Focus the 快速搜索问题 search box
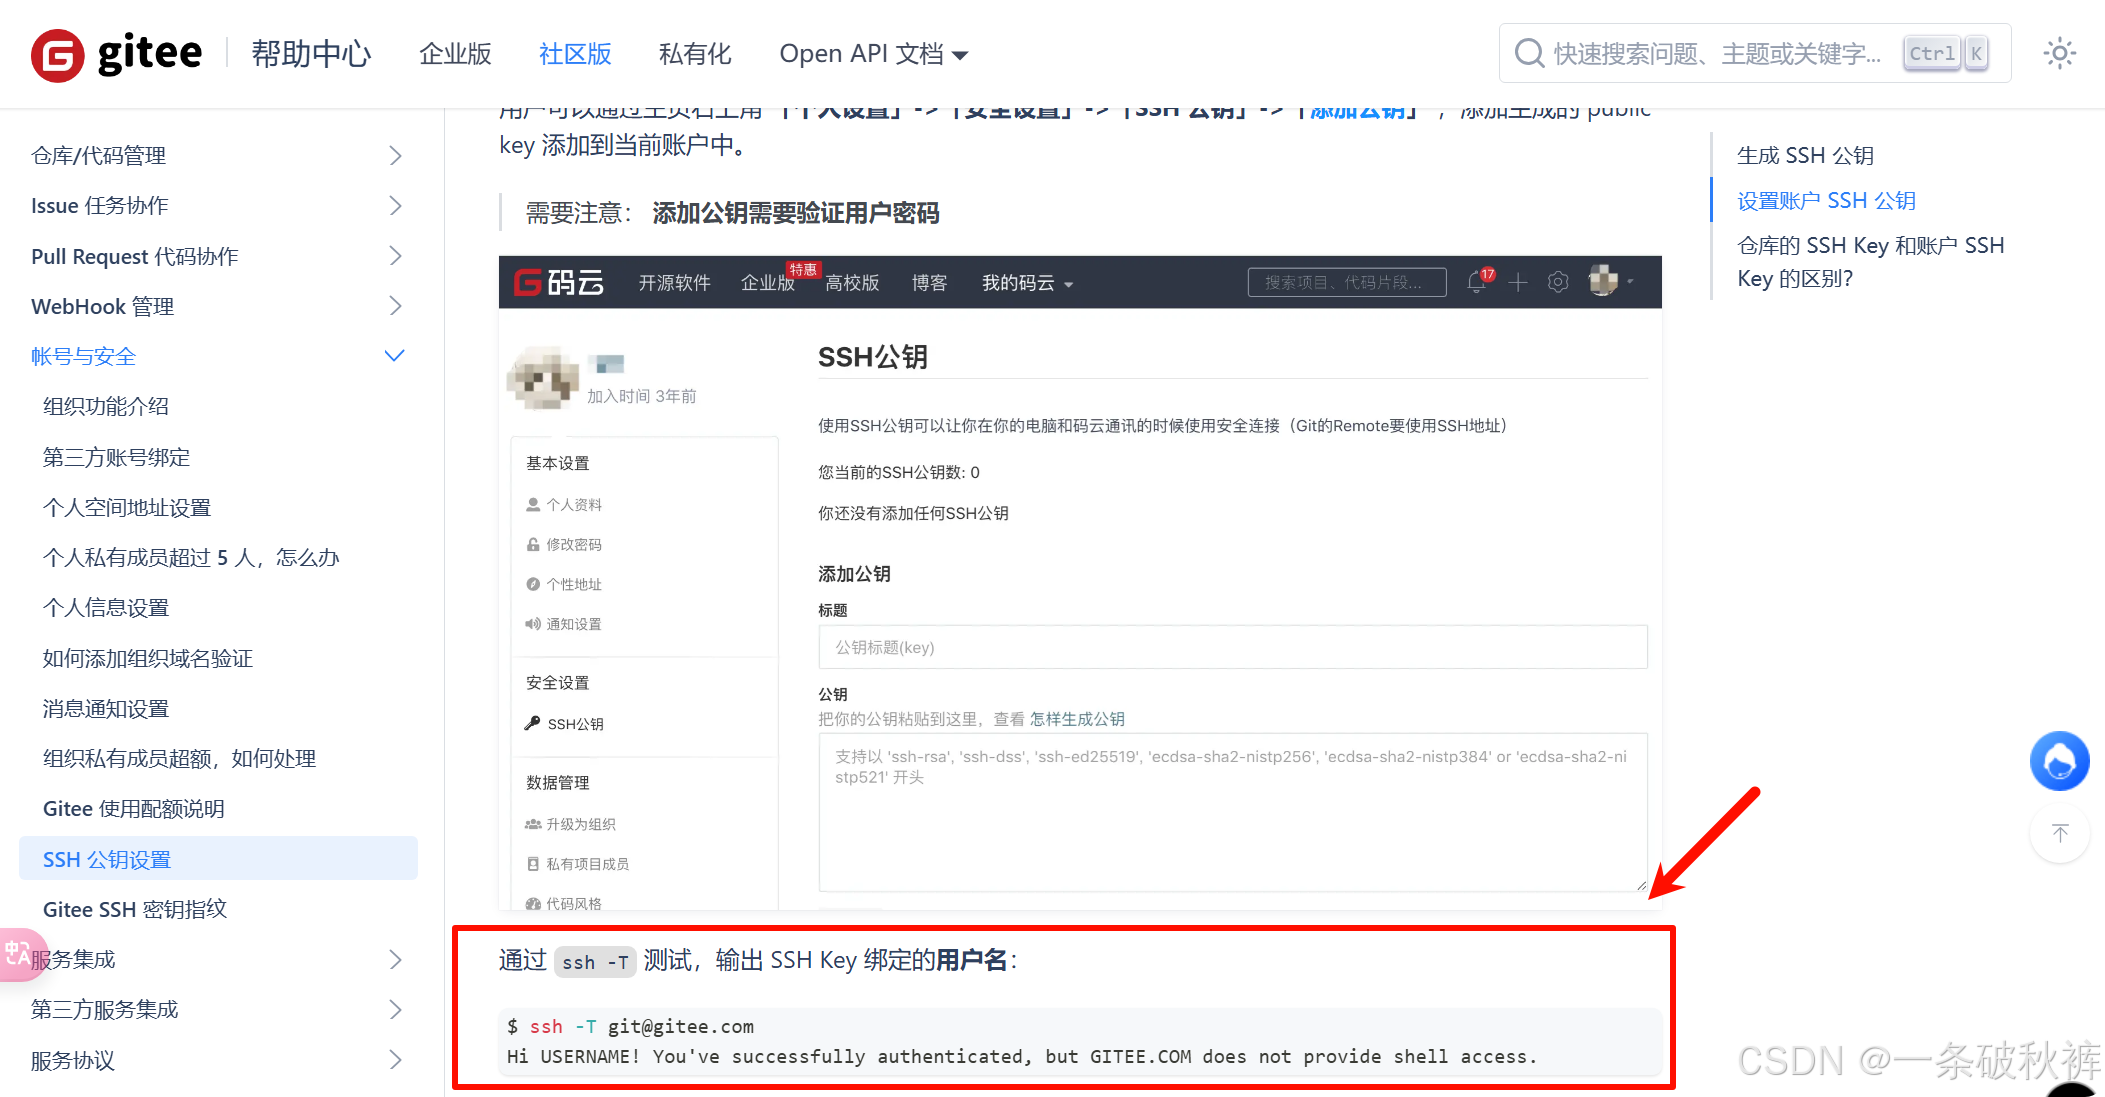The image size is (2105, 1097). pos(1754,53)
